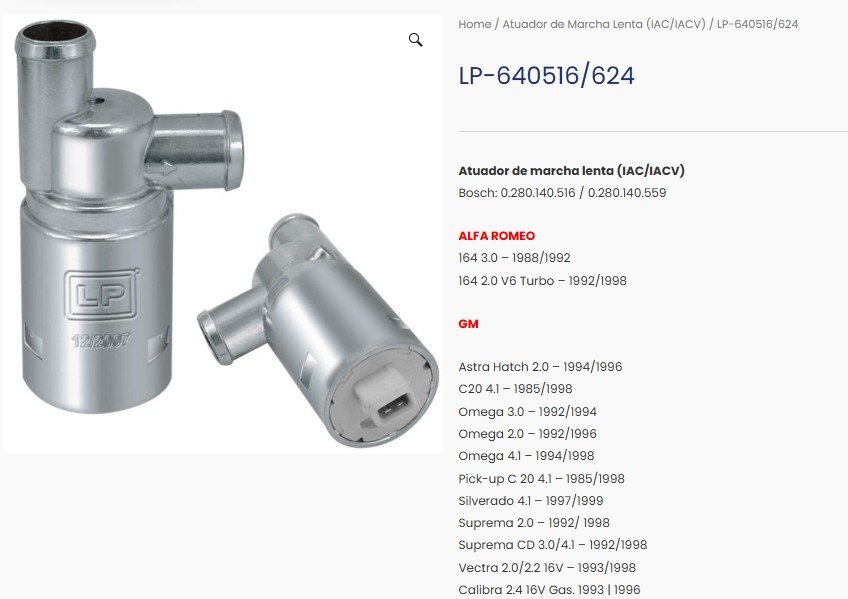Click the LP-640516/624 breadcrumb entry
The height and width of the screenshot is (599, 848).
tap(757, 24)
